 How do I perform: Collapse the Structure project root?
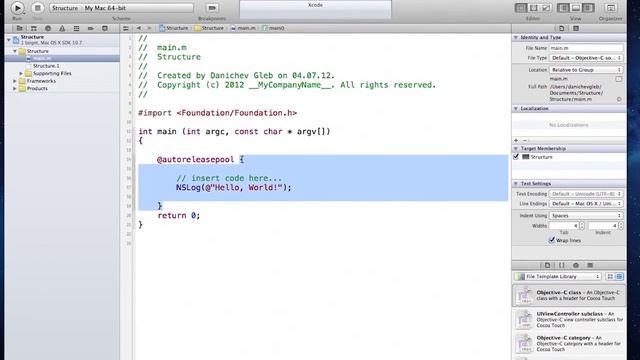pos(9,40)
